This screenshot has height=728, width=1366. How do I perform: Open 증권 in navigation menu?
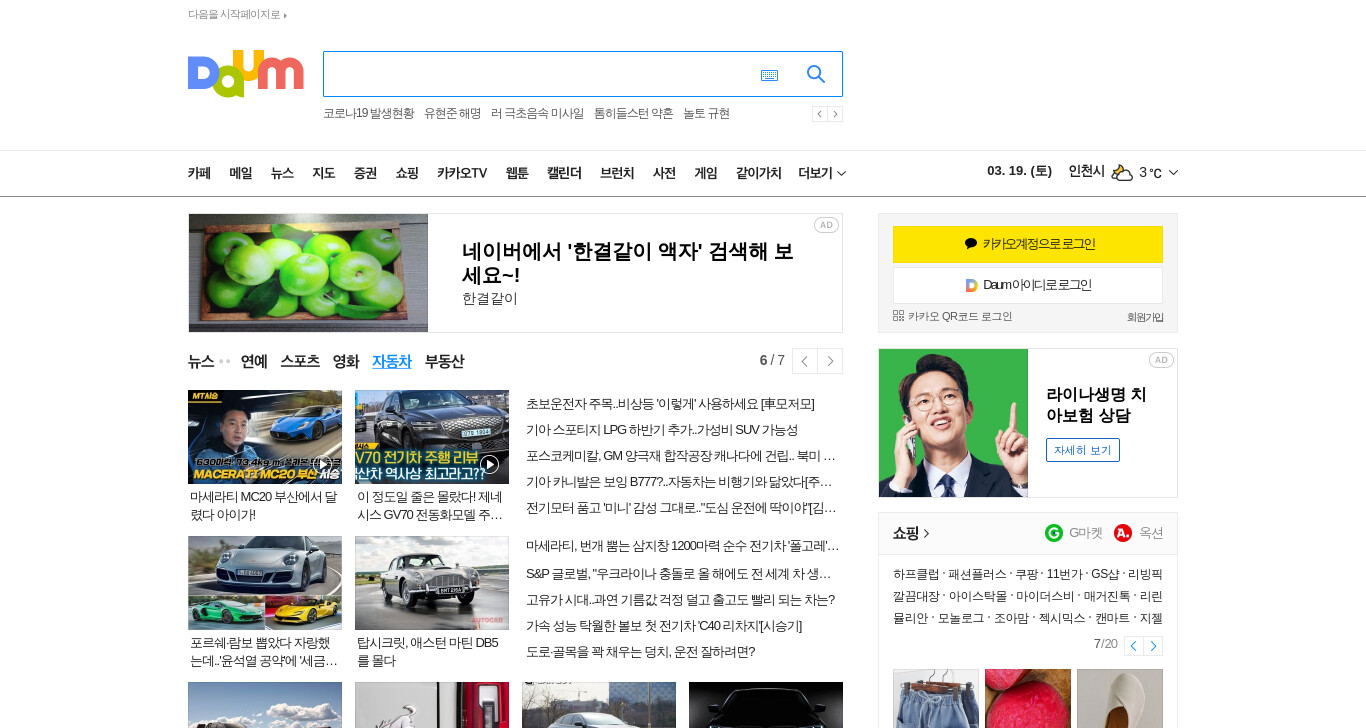coord(365,173)
